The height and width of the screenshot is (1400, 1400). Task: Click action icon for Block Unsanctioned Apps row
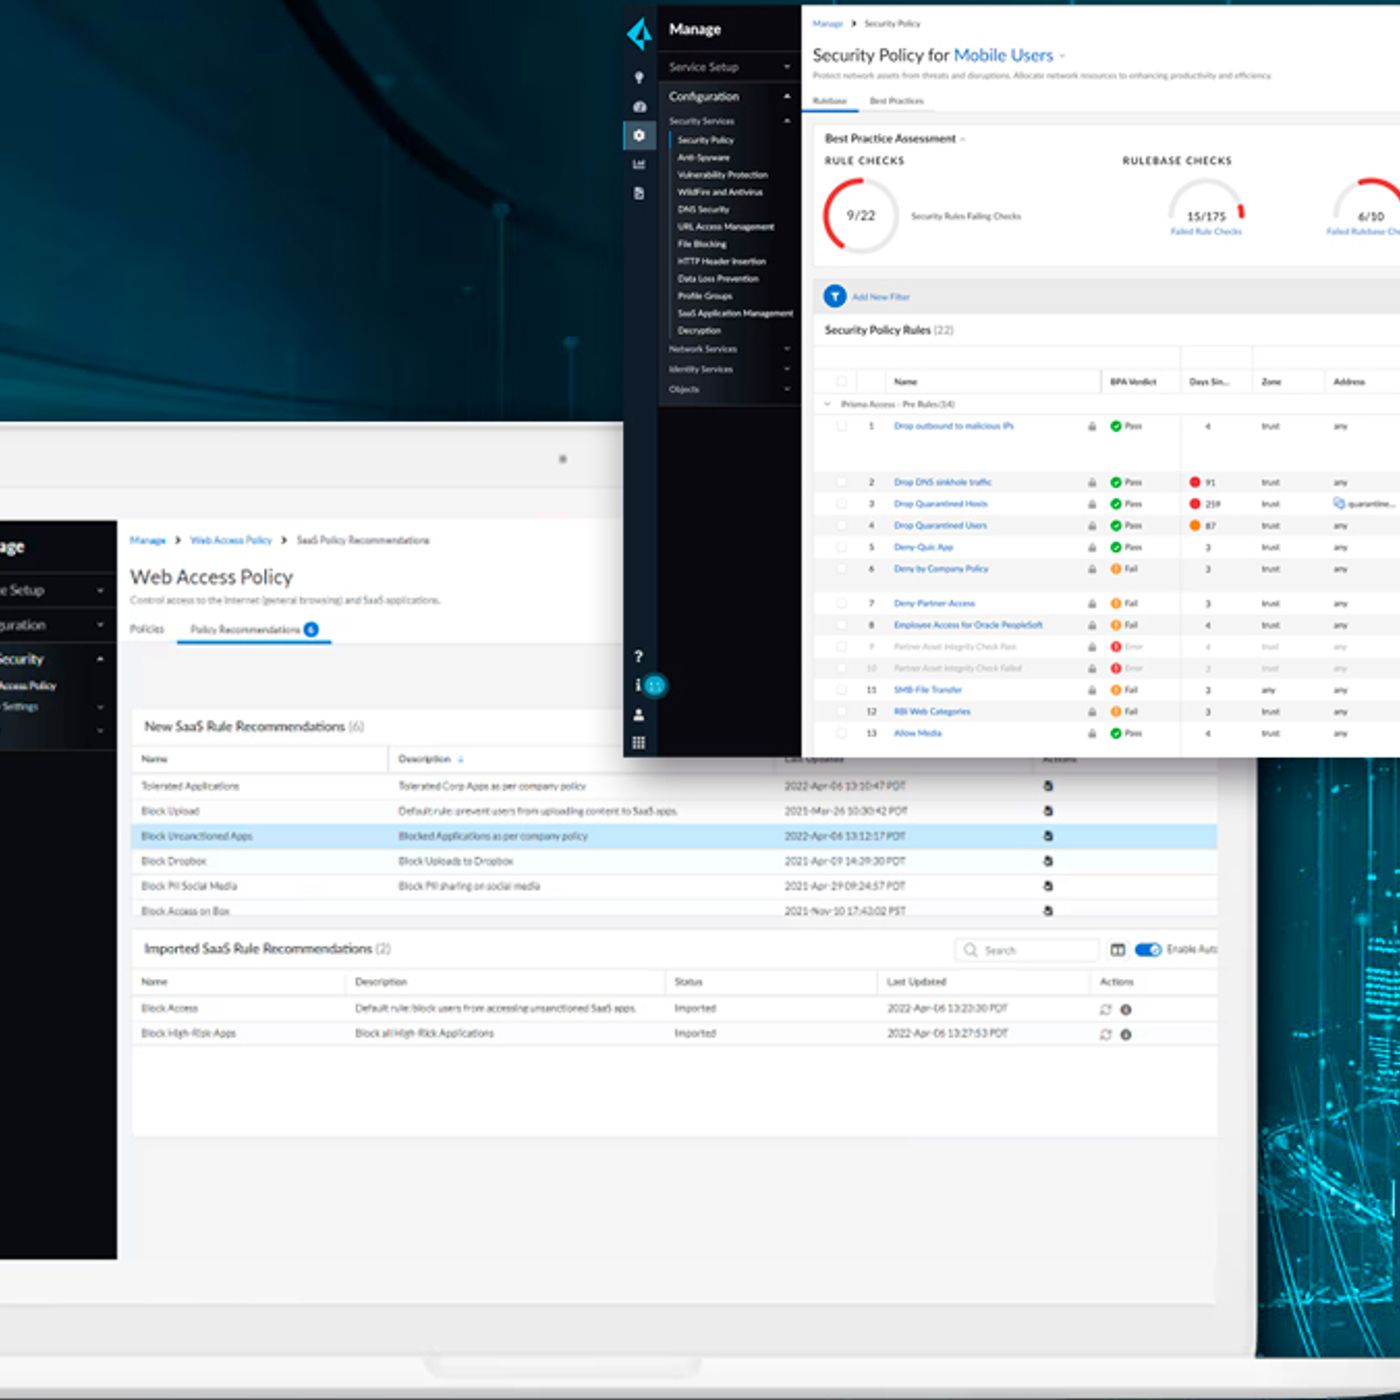pyautogui.click(x=1048, y=836)
